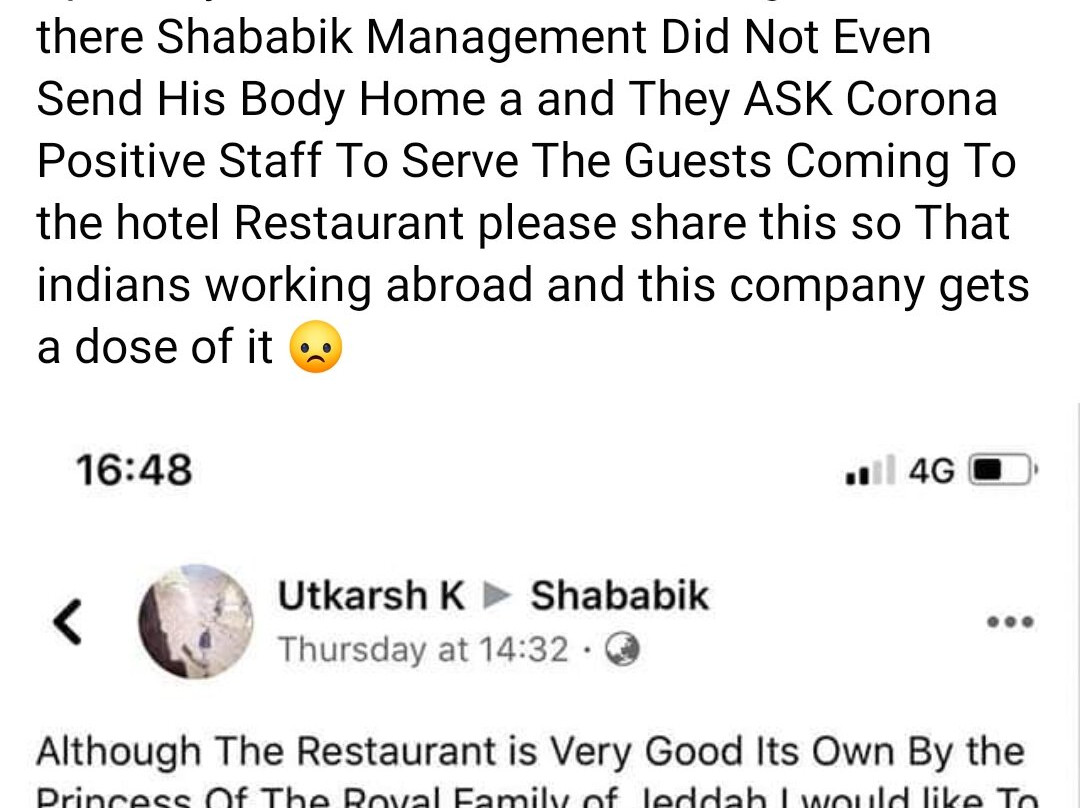
Task: Click the cellular signal bars
Action: click(871, 470)
